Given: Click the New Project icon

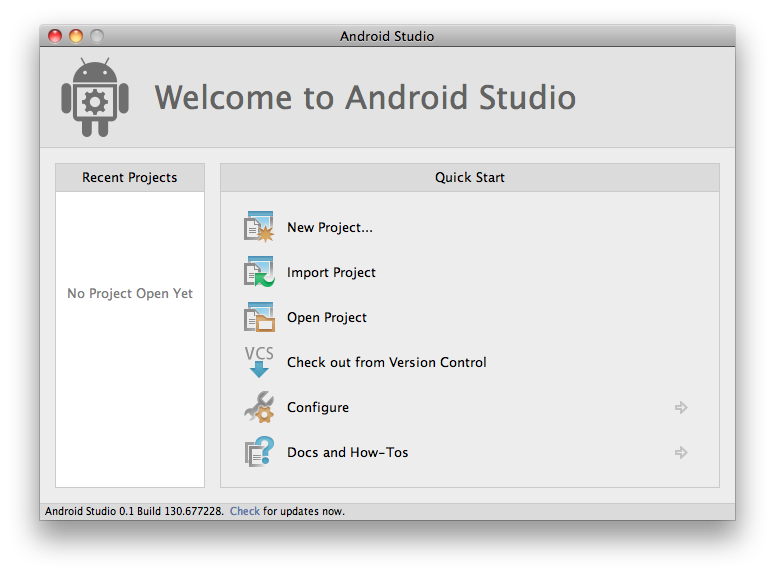Looking at the screenshot, I should [259, 227].
